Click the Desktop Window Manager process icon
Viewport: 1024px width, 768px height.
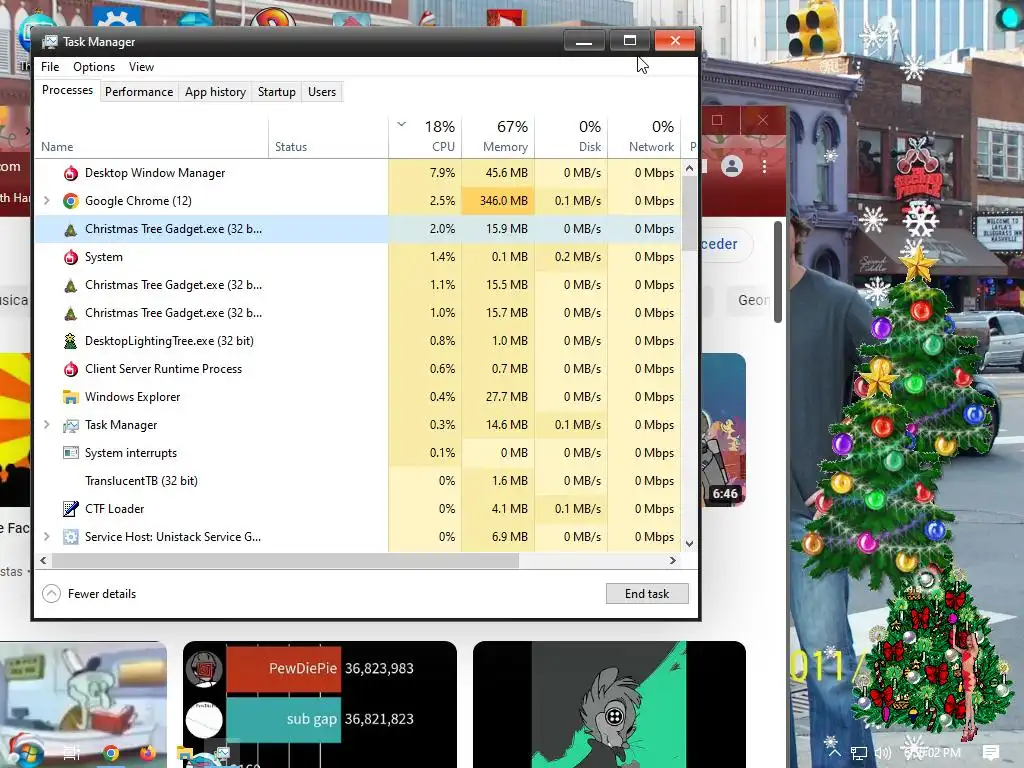coord(71,173)
